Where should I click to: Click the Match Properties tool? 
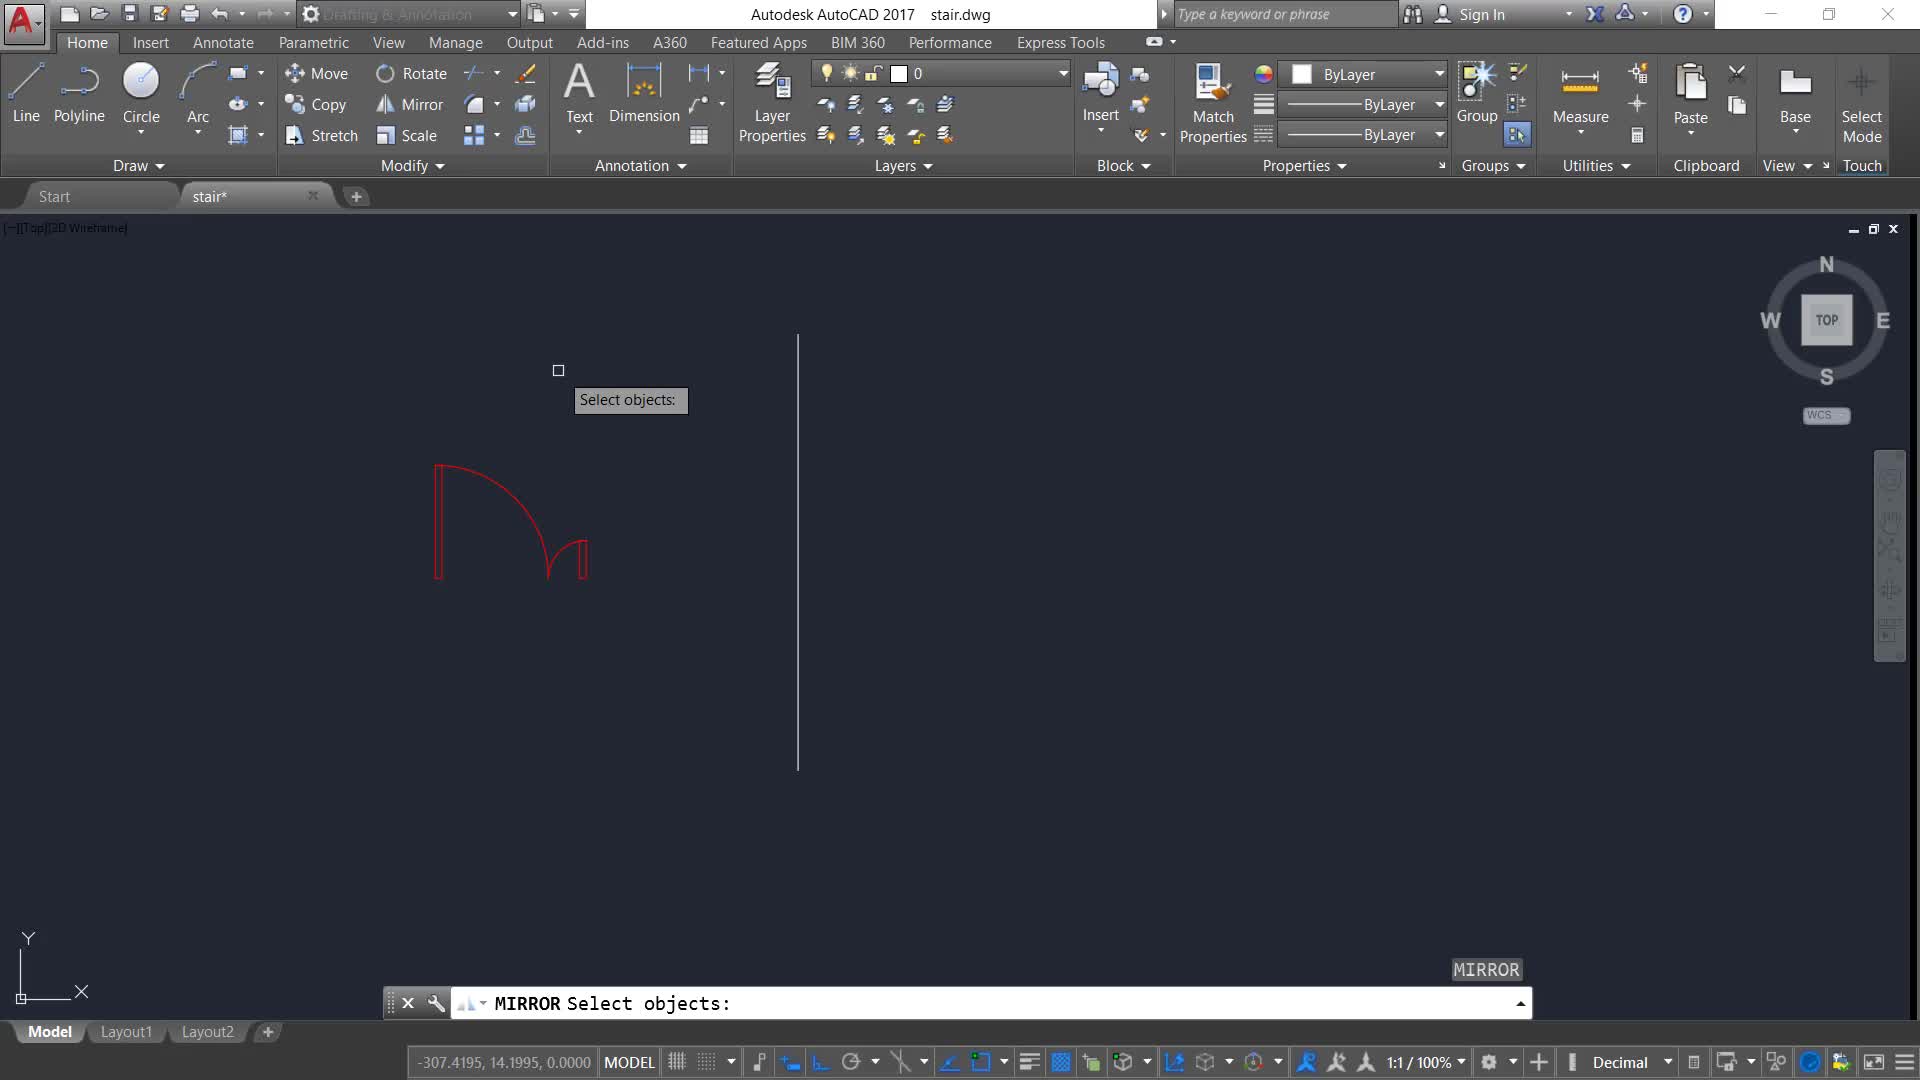[x=1212, y=103]
